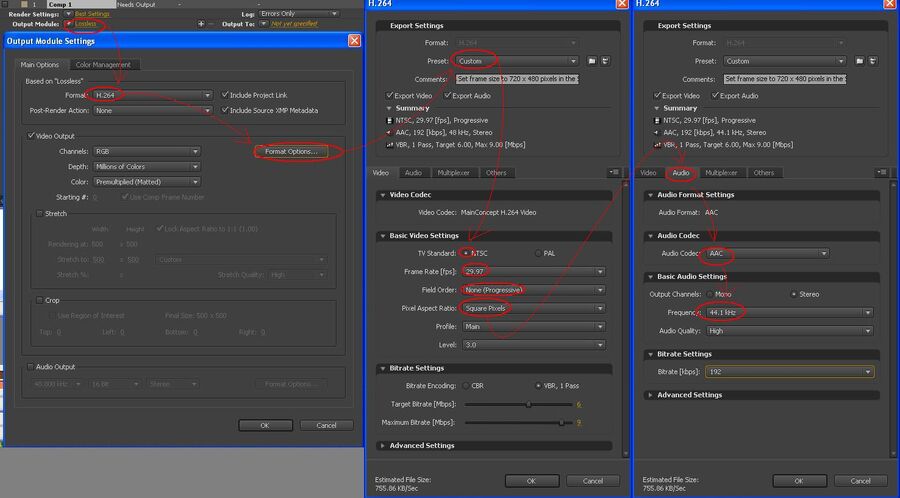Open the Bitrate [kbps] dropdown showing 192
This screenshot has height=498, width=900.
(790, 372)
